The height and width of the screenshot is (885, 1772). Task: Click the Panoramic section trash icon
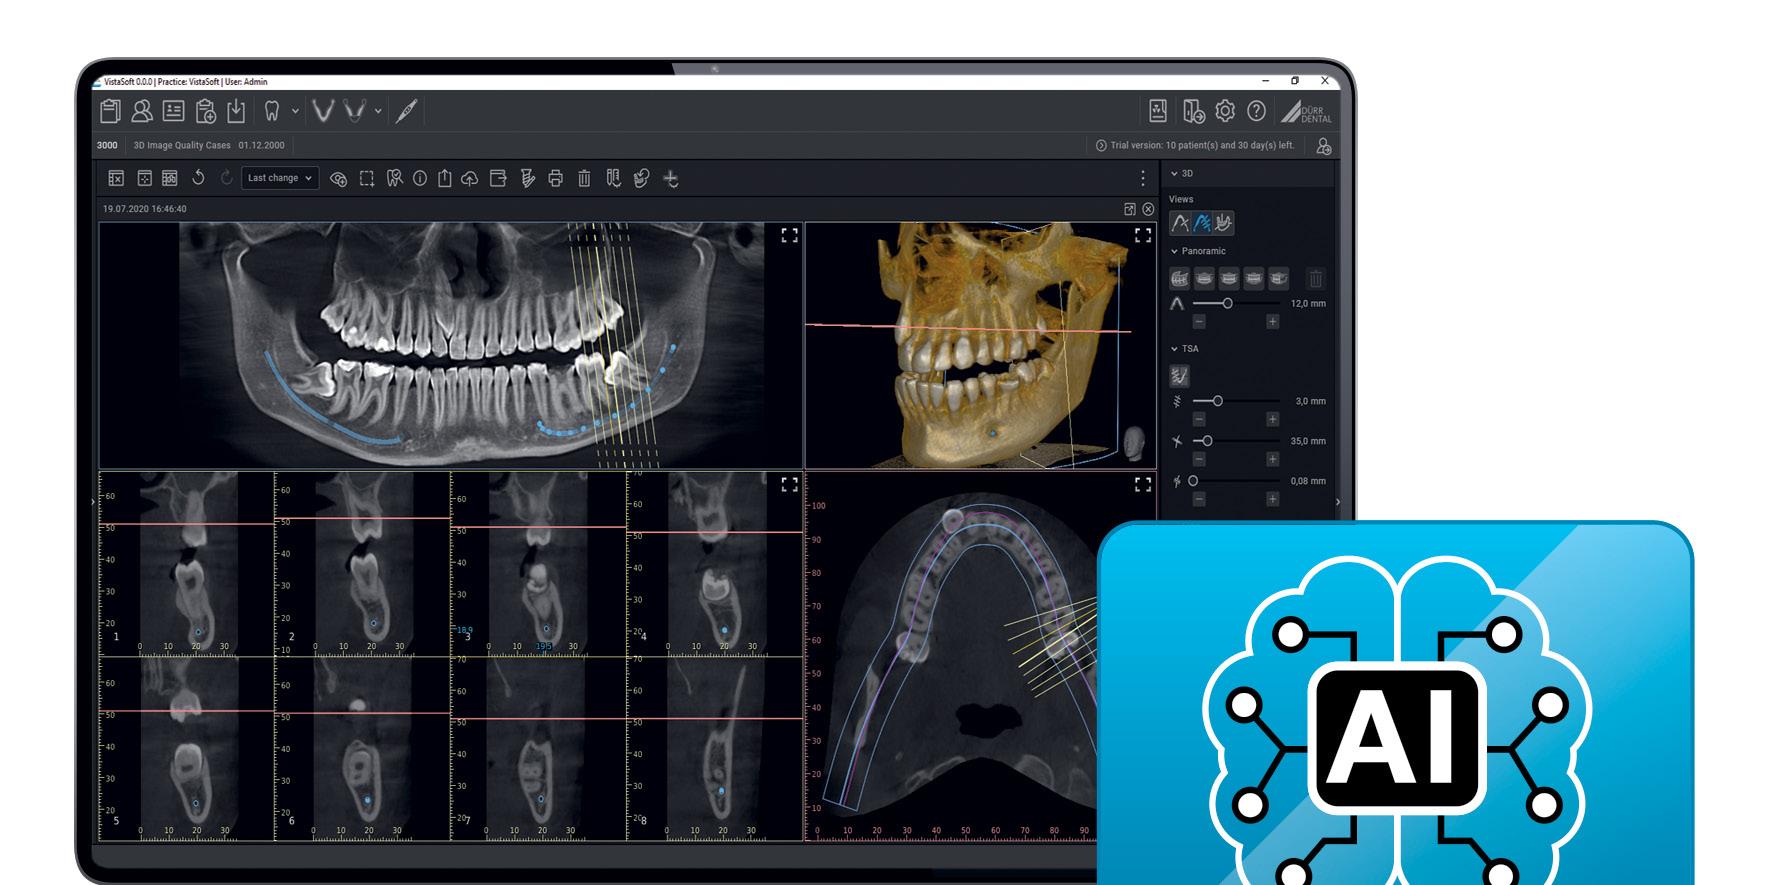(x=1316, y=279)
